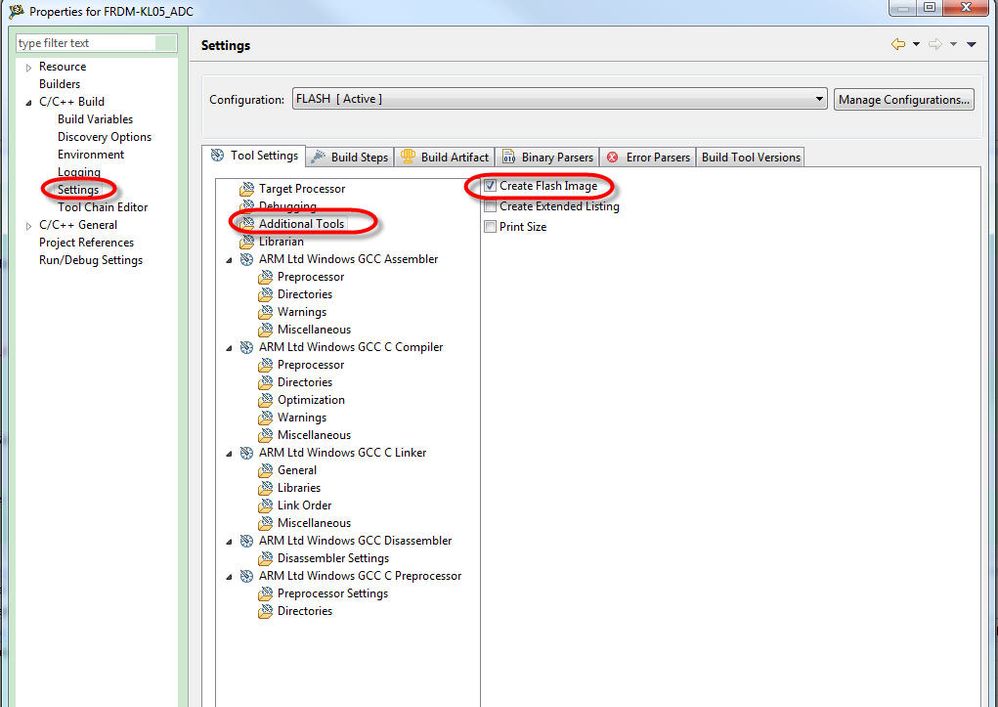Select Environment in the left tree
Screen dimensions: 998x707
[x=90, y=155]
